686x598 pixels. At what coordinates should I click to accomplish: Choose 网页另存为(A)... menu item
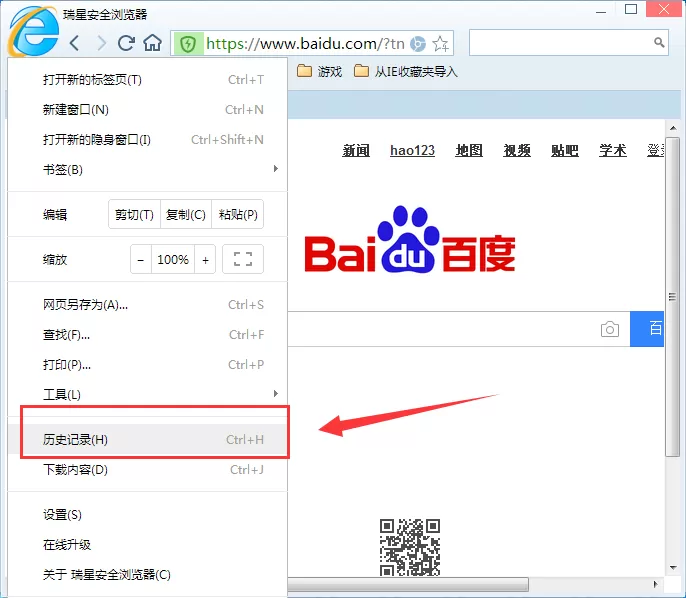point(147,304)
